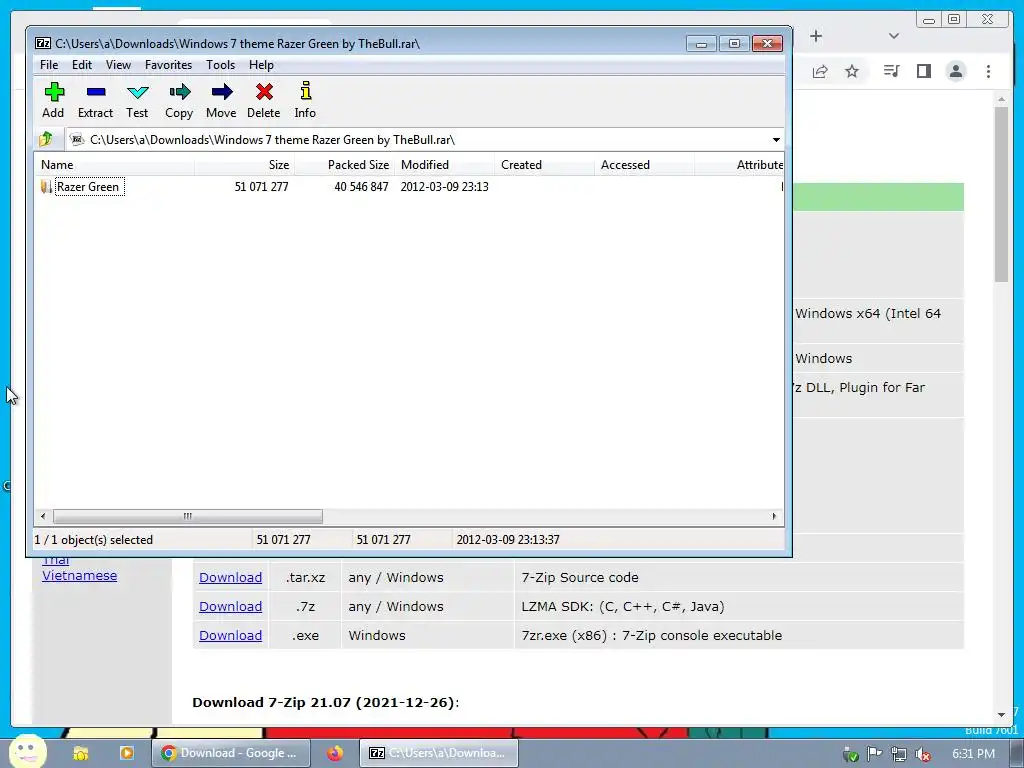Click 'Download 7-Zip 21.07 (2021-12-26)' heading
This screenshot has height=768, width=1024.
[x=325, y=703]
